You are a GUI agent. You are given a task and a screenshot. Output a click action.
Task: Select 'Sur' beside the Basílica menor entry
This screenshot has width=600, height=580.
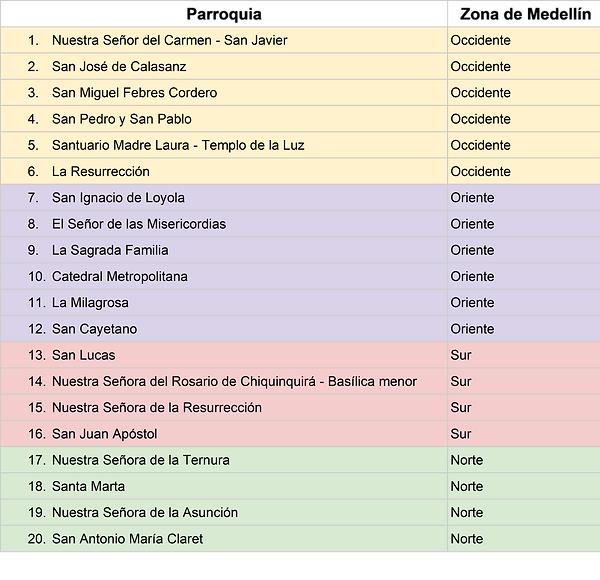[461, 381]
